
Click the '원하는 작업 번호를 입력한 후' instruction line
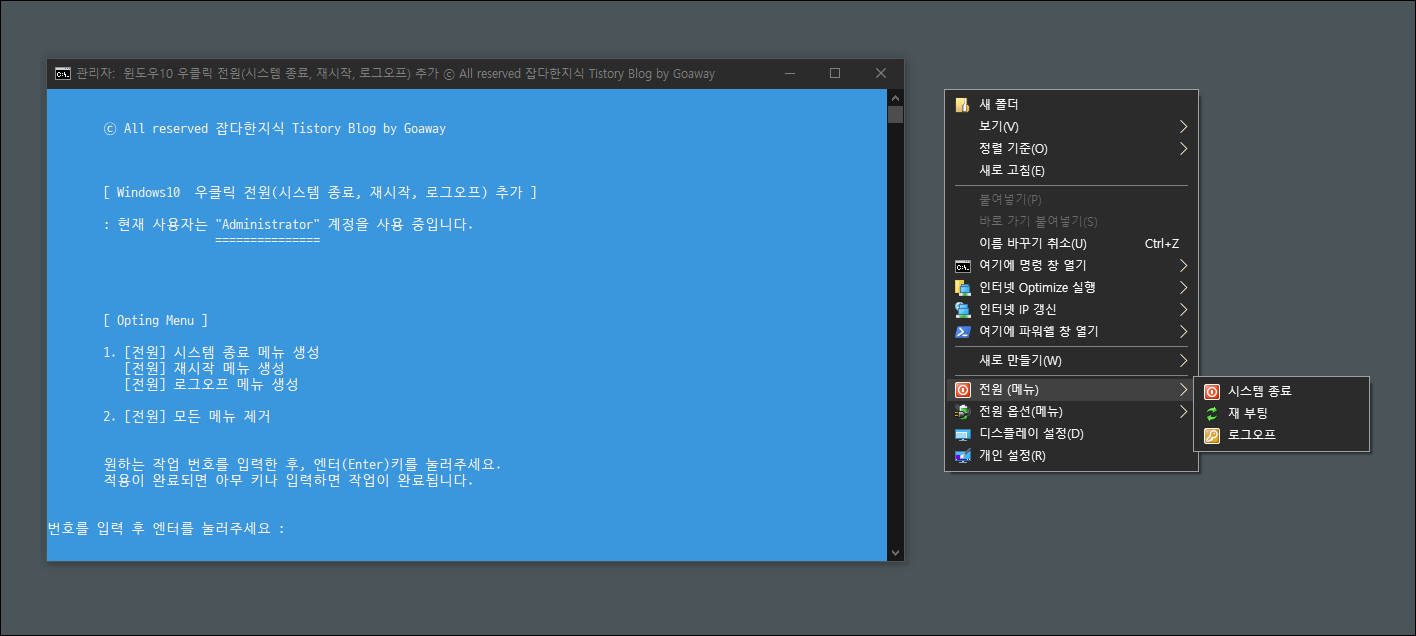click(303, 465)
